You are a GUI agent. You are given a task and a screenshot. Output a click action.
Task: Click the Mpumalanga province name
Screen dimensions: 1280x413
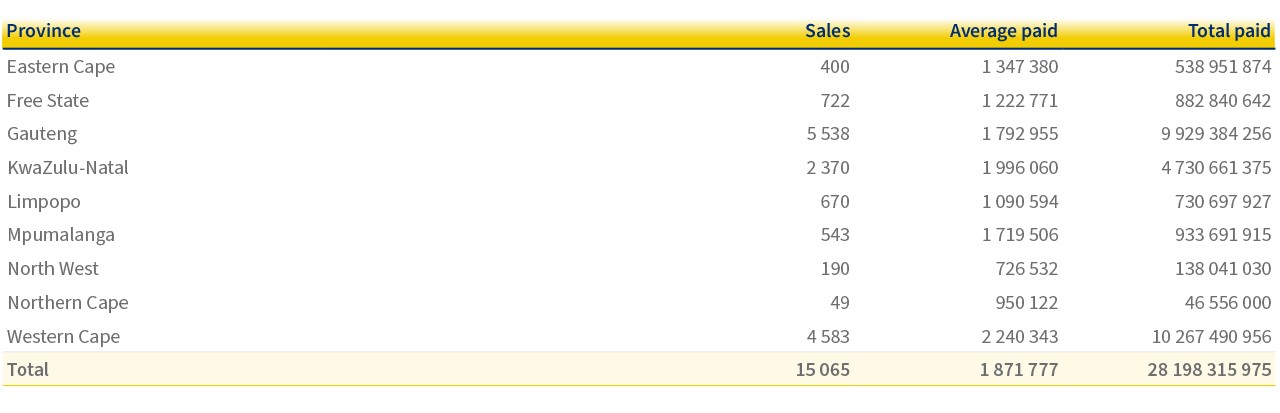(x=61, y=235)
